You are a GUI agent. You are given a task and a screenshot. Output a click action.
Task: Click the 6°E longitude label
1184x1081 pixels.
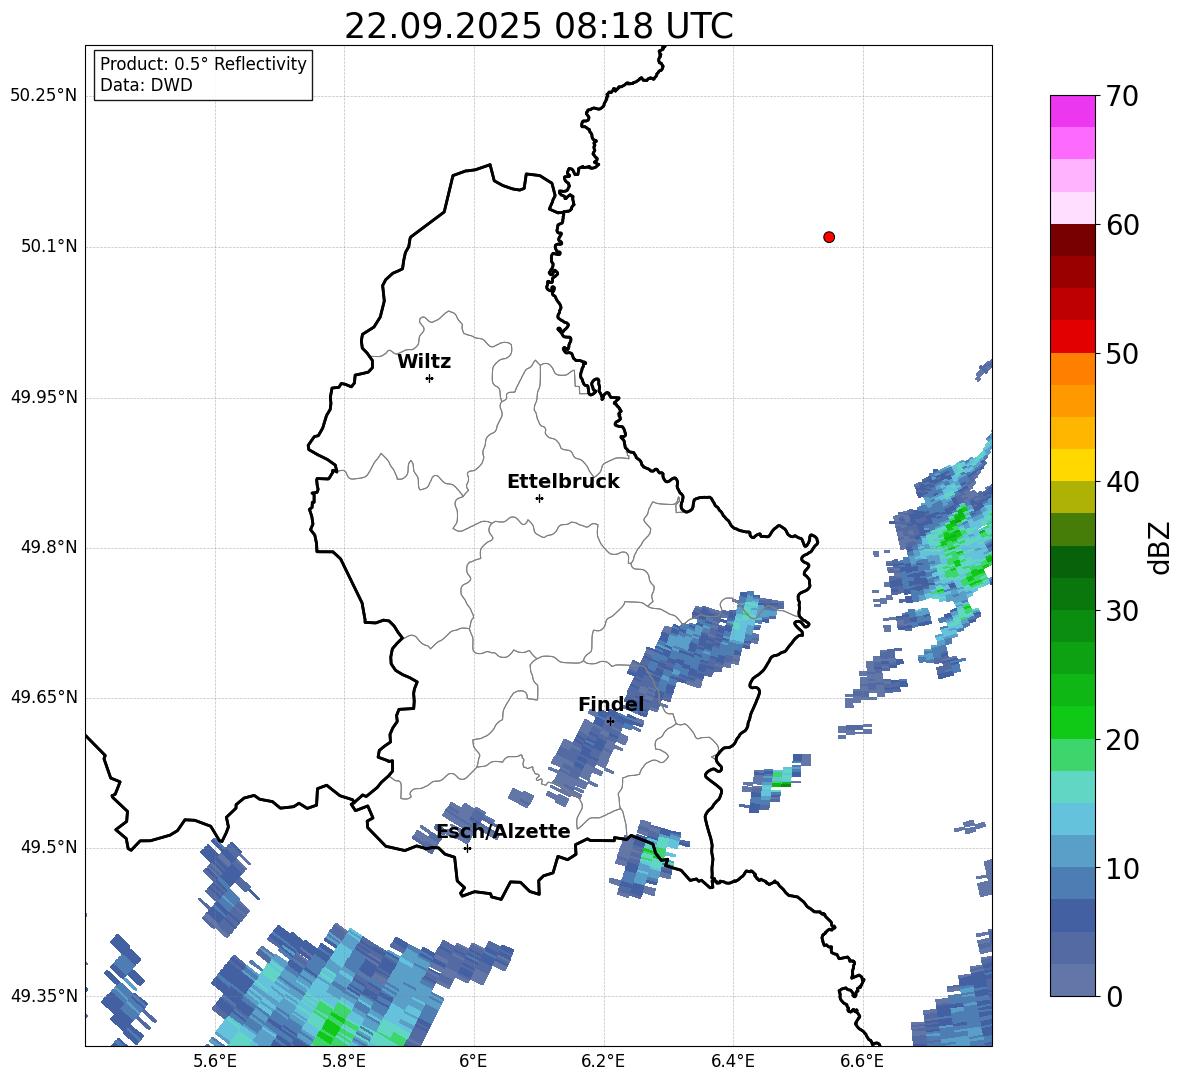pyautogui.click(x=473, y=1061)
